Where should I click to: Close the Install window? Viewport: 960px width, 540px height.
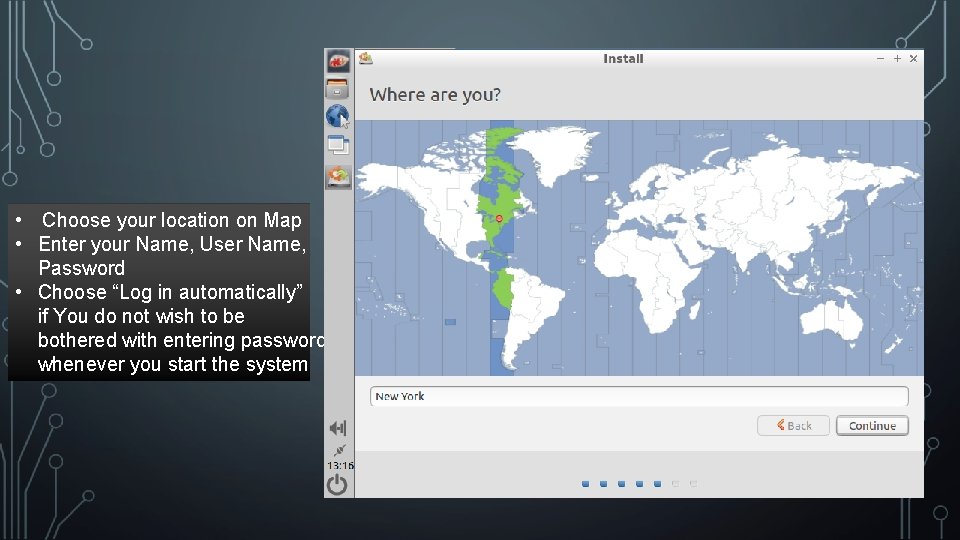tap(913, 59)
